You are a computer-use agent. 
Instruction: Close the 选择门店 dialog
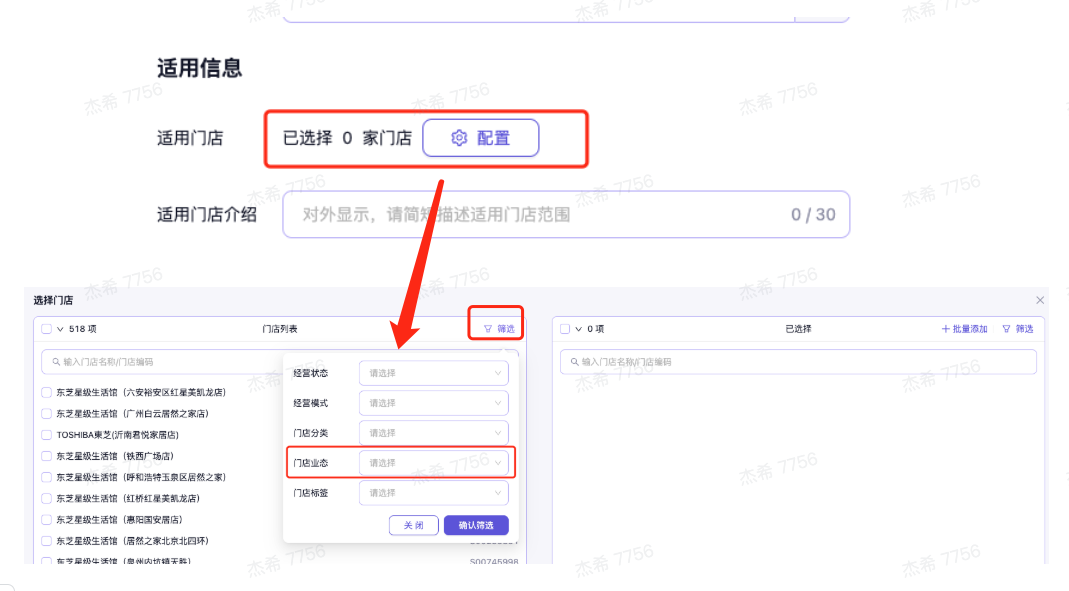click(1040, 300)
